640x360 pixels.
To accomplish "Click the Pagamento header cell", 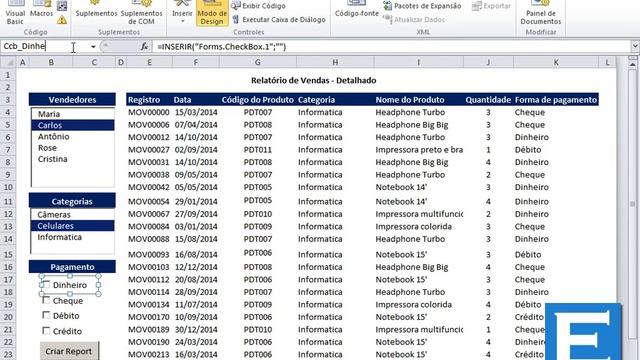I will [x=72, y=267].
